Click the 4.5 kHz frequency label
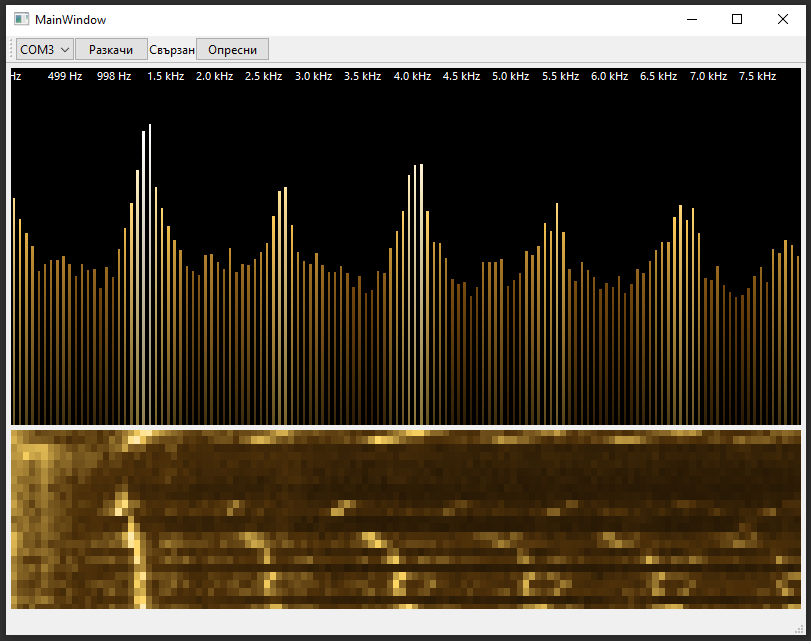 click(x=461, y=76)
